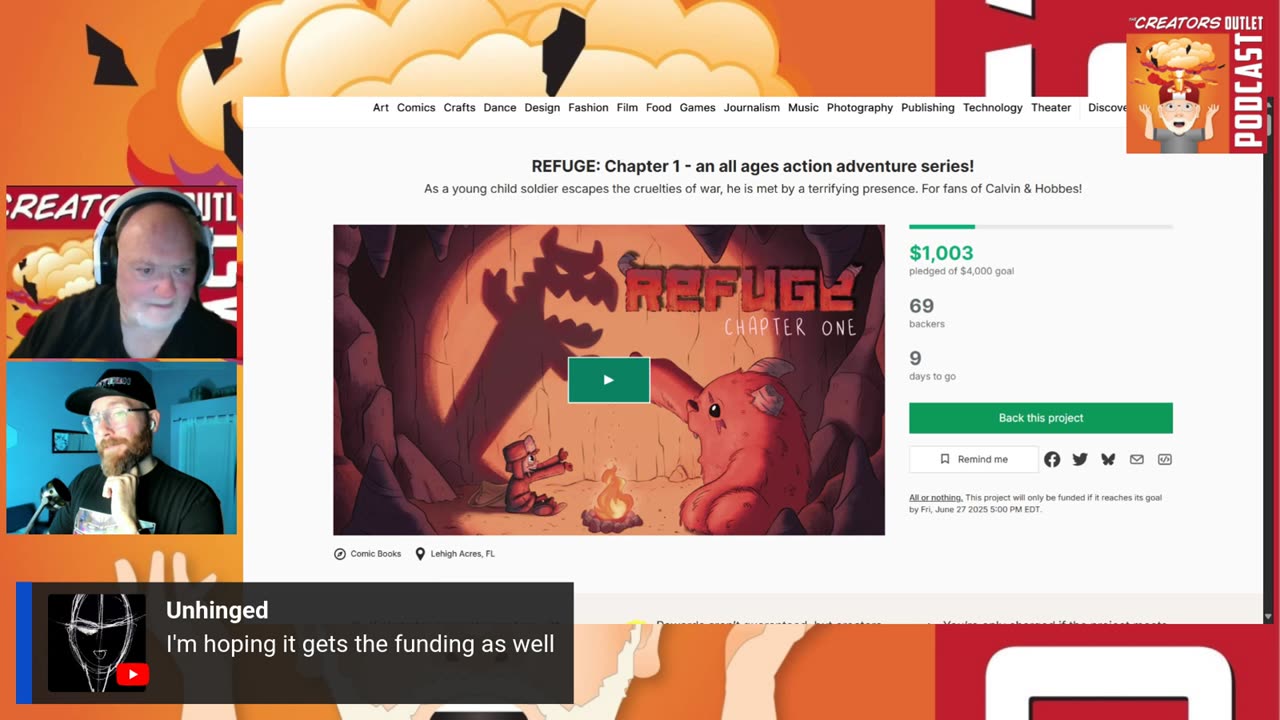Click the bookmark Remind me button
The height and width of the screenshot is (720, 1280).
[973, 459]
